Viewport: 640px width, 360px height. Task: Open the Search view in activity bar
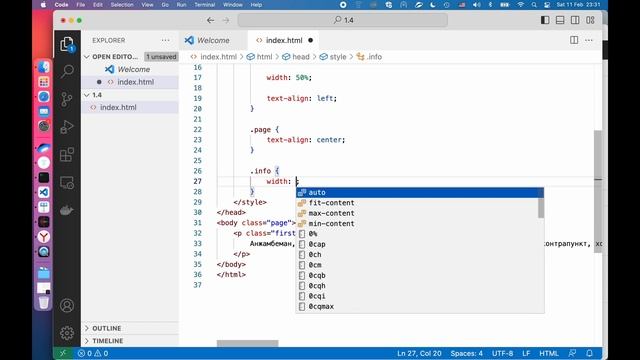67,71
